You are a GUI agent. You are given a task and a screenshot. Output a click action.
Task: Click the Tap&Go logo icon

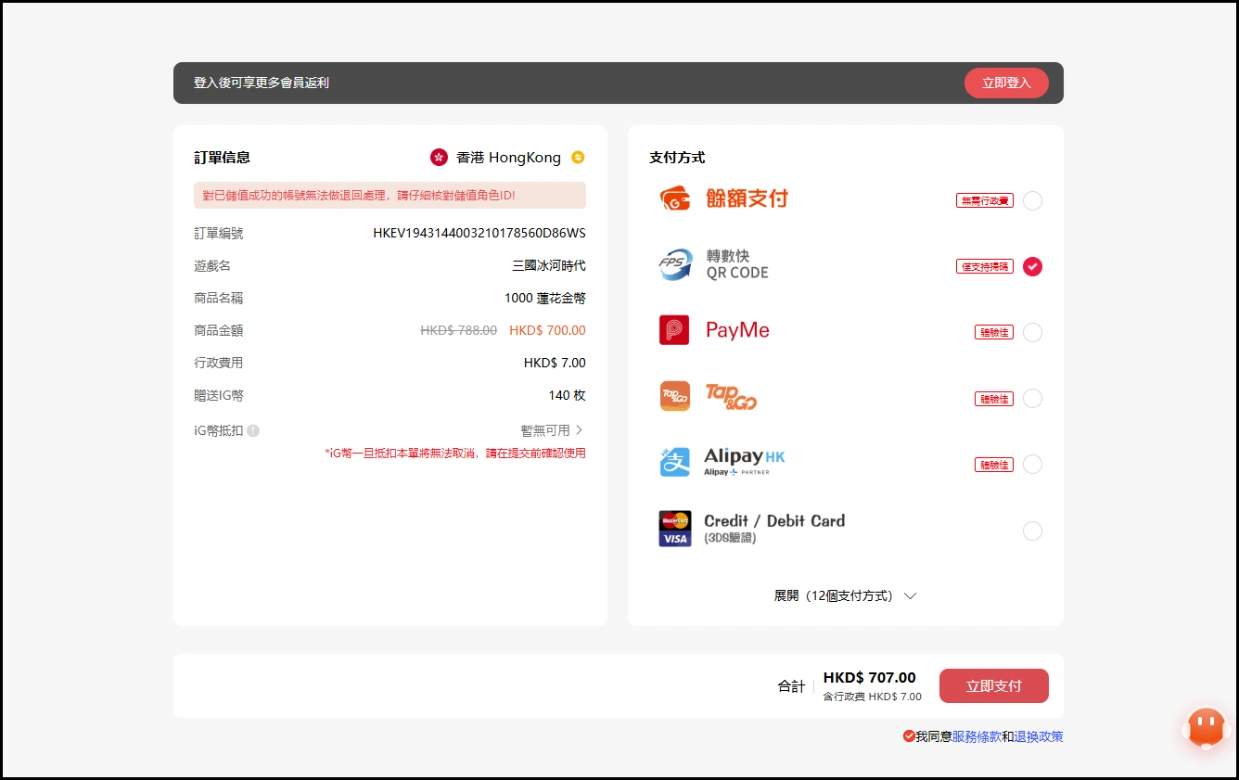pos(674,397)
